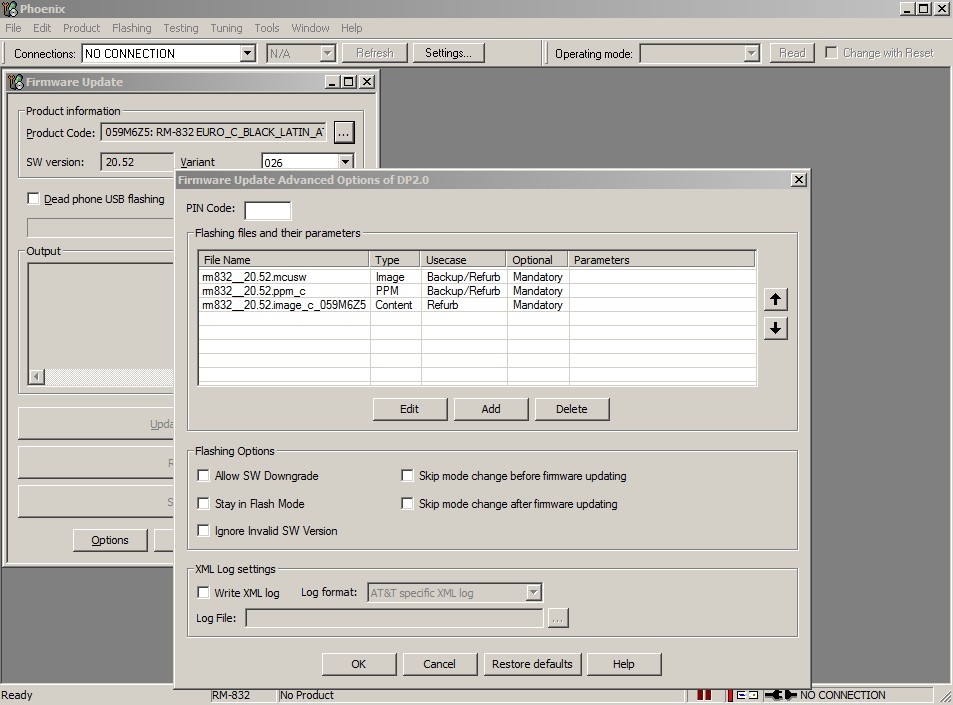The height and width of the screenshot is (705, 953).
Task: Click the OK button
Action: tap(359, 664)
